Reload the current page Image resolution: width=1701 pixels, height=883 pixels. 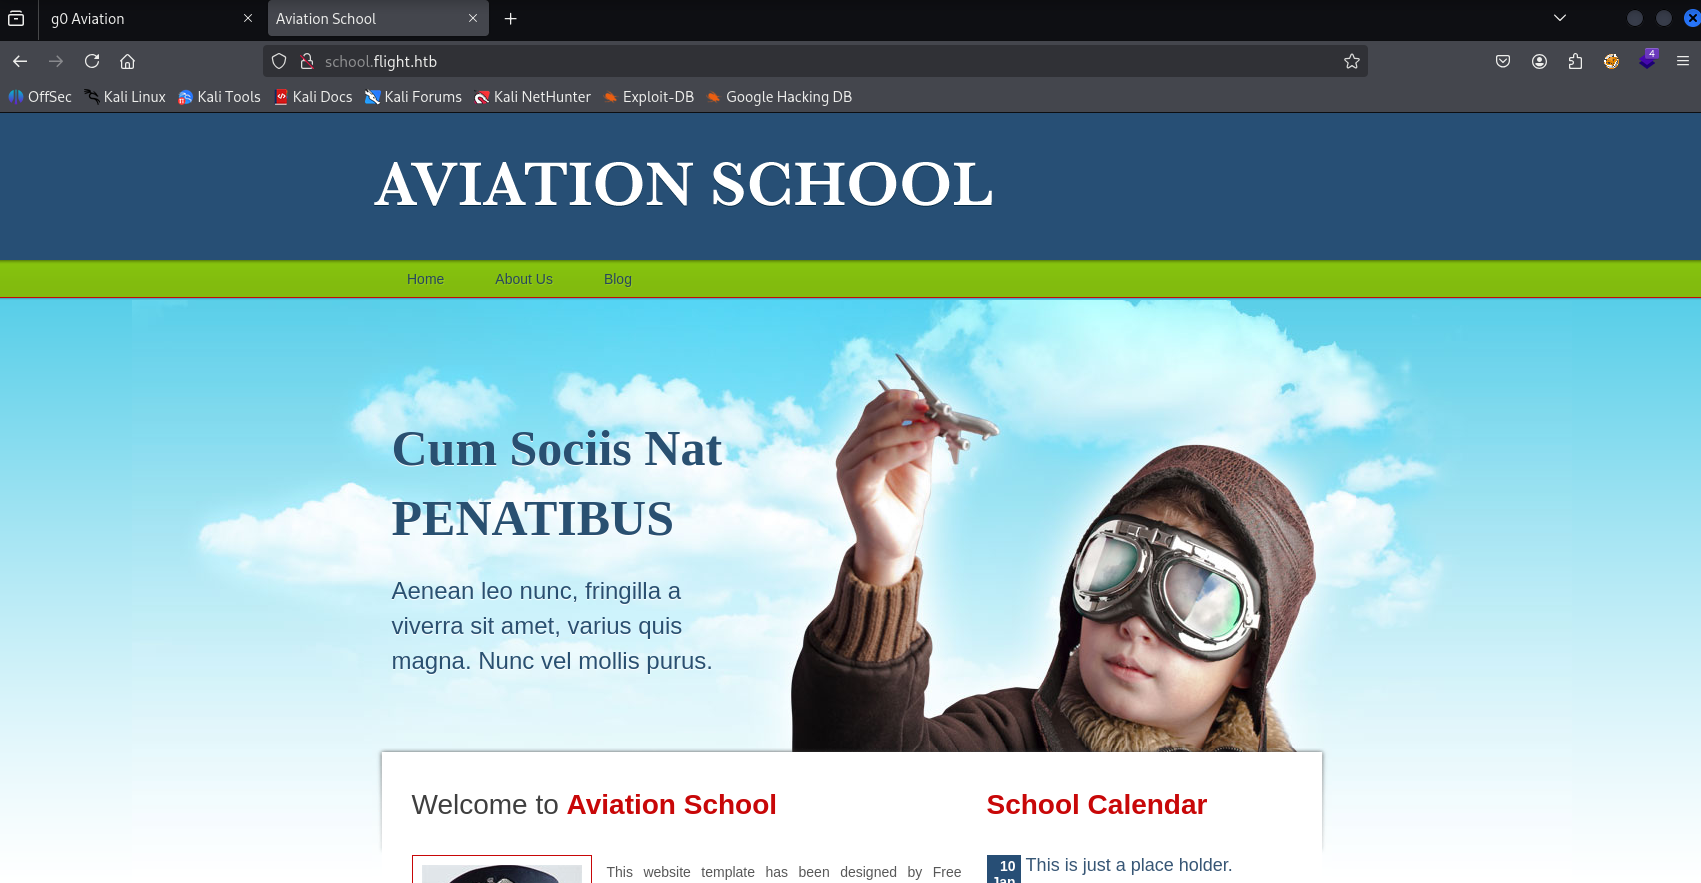pyautogui.click(x=92, y=61)
